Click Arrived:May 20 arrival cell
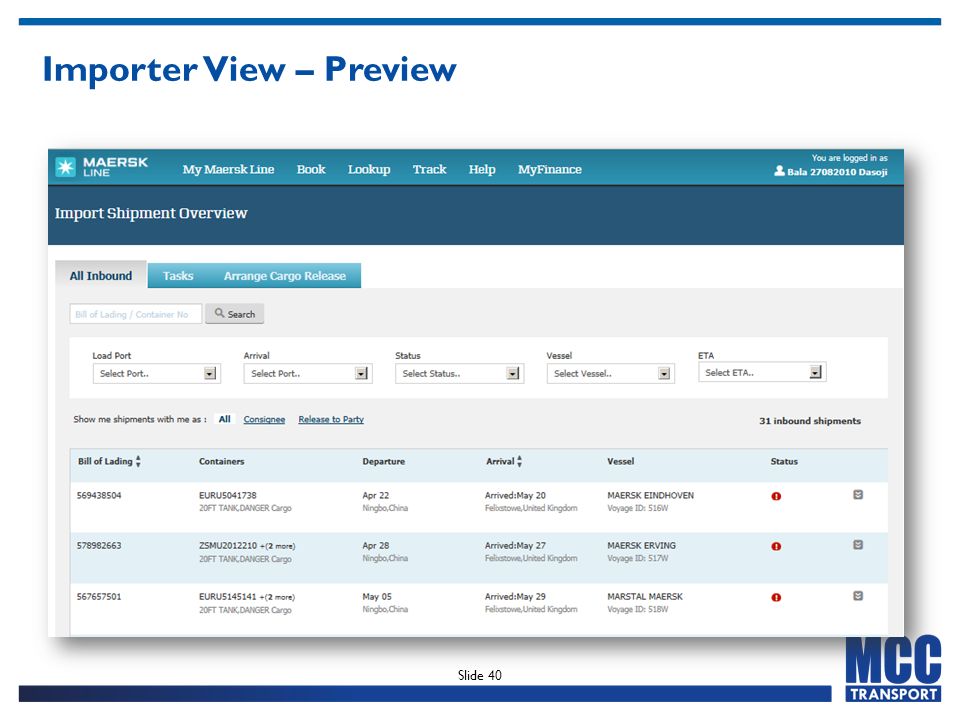This screenshot has width=960, height=720. (516, 495)
